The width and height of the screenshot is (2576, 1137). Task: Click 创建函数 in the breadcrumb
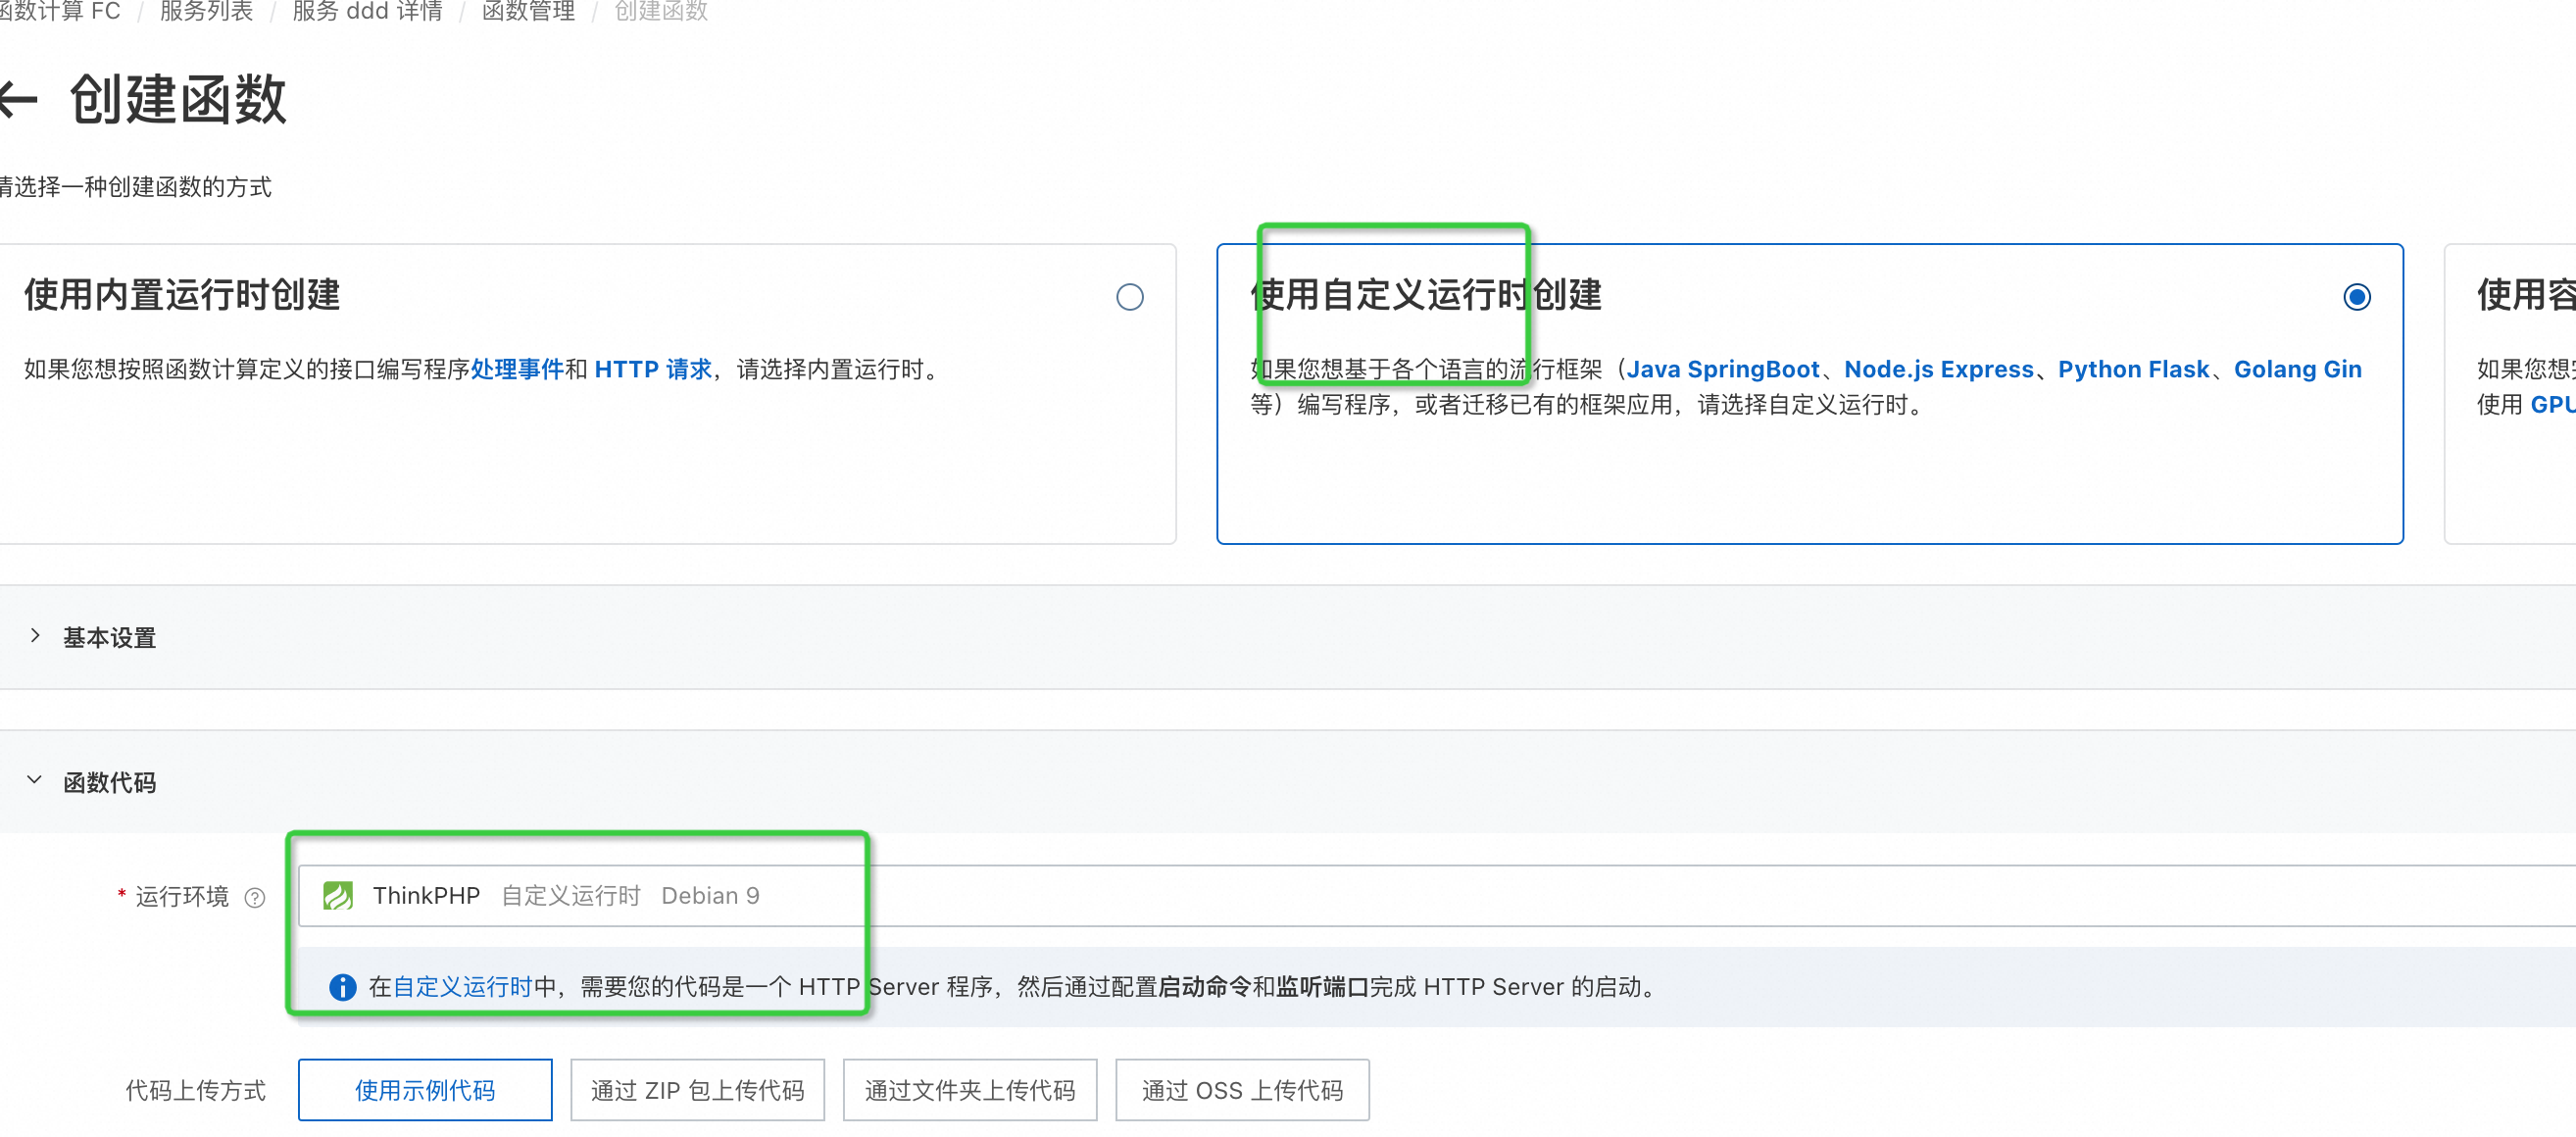(x=661, y=11)
